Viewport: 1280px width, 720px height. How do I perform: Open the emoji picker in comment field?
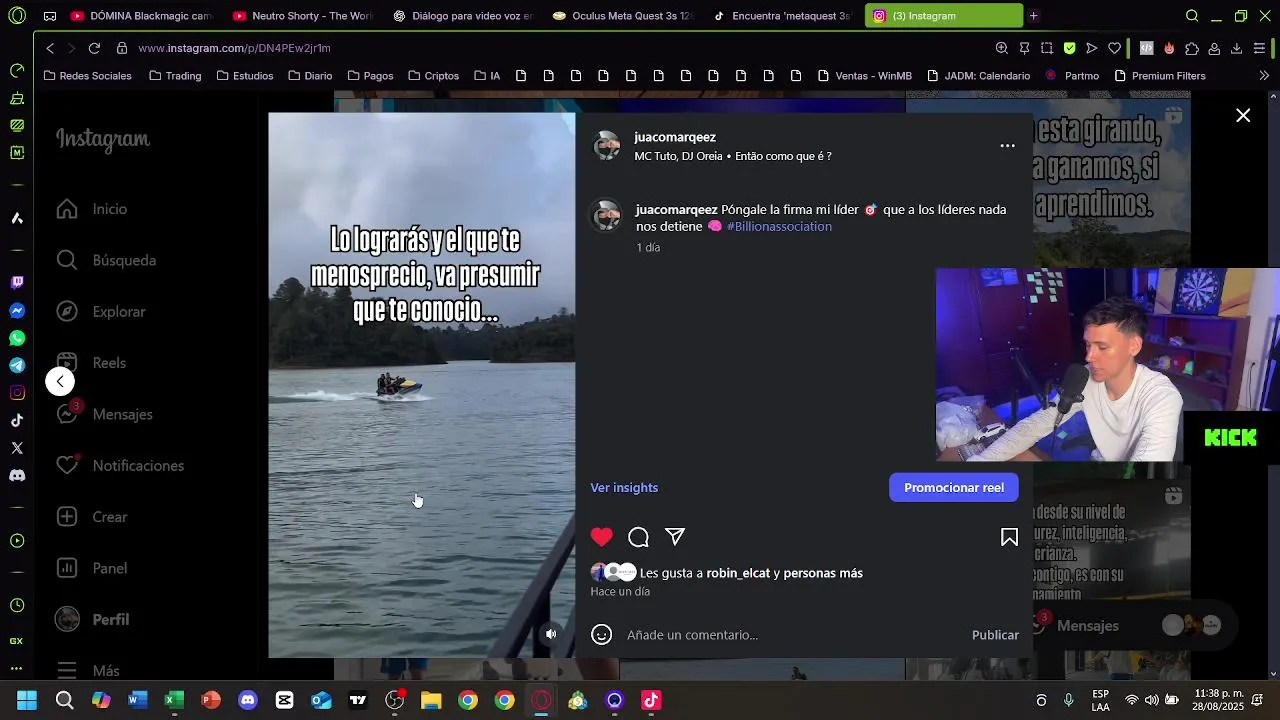pyautogui.click(x=601, y=635)
